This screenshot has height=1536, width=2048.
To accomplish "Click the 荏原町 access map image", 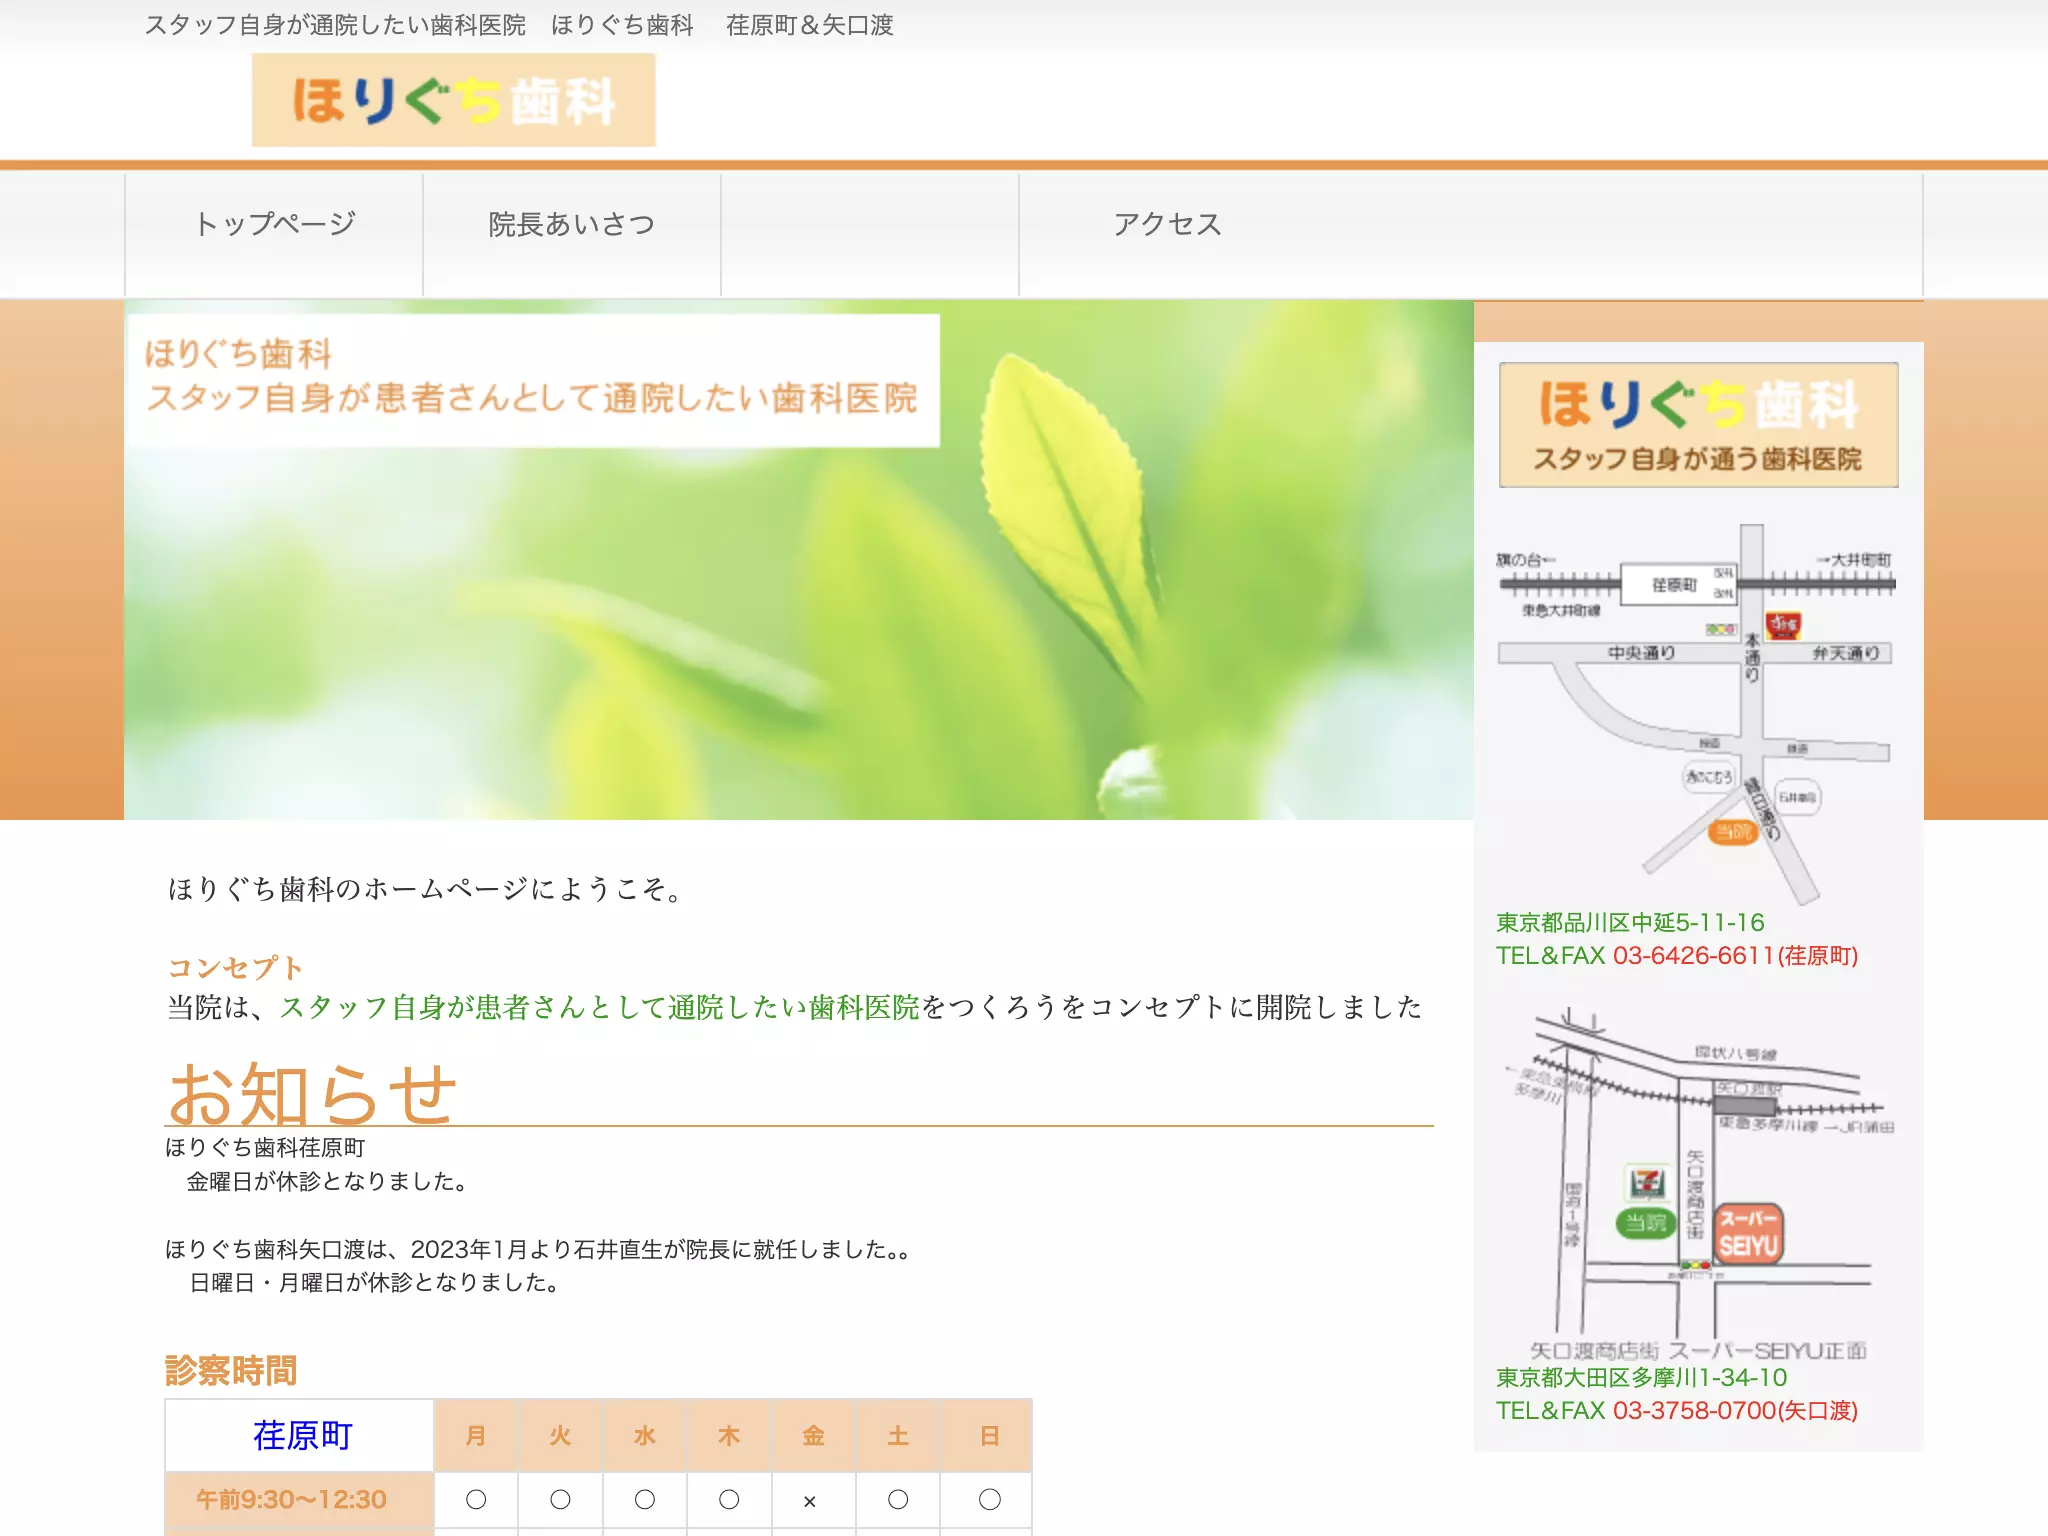I will click(1697, 714).
